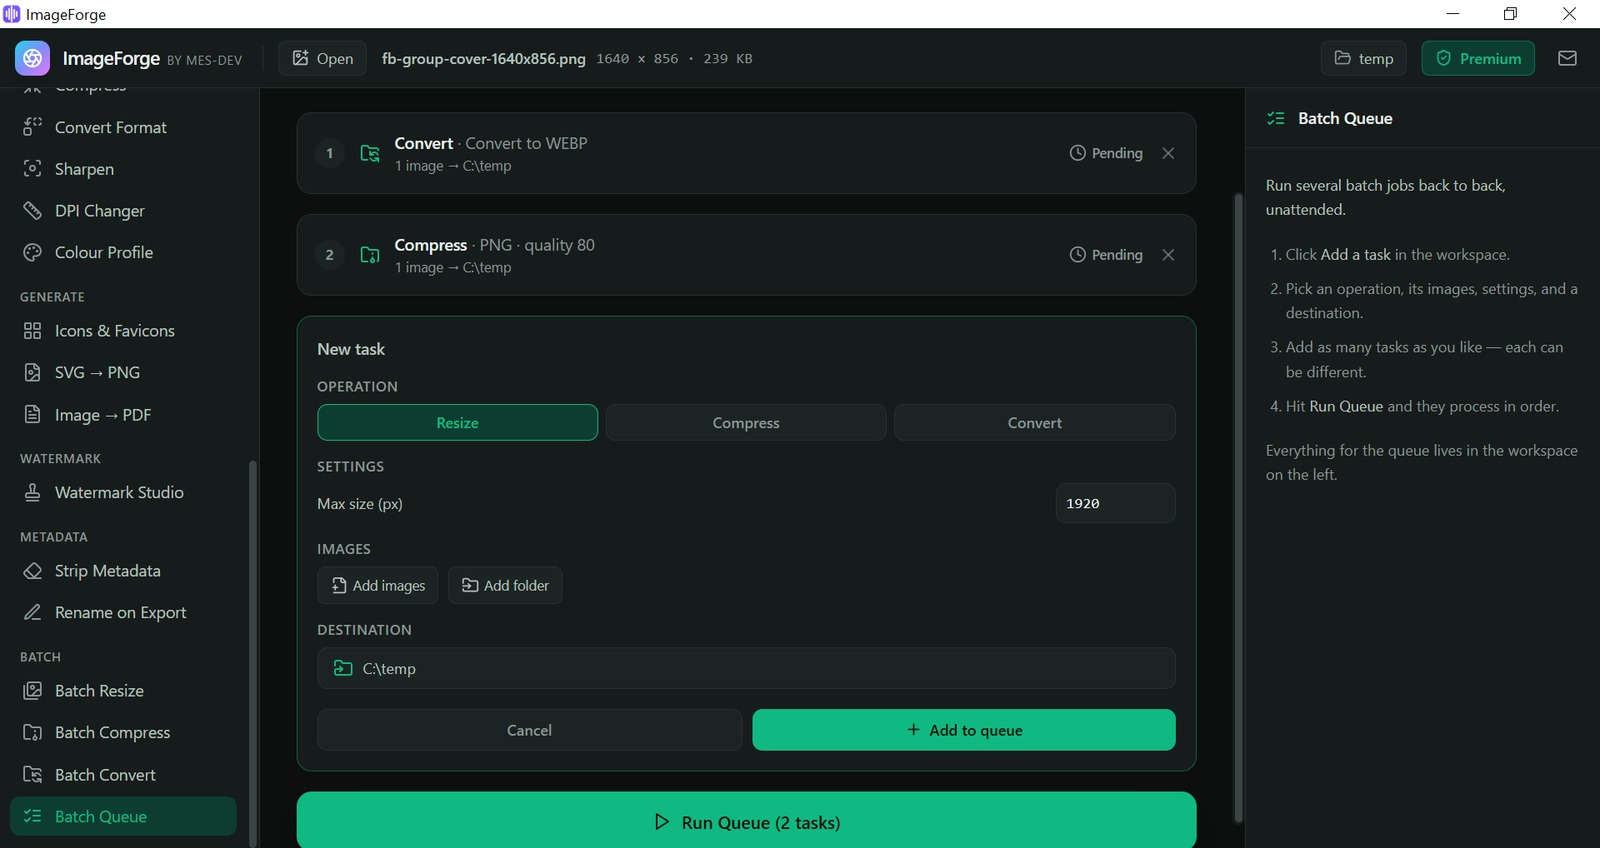The width and height of the screenshot is (1600, 848).
Task: Click the Sharpen sidebar icon
Action: (x=33, y=169)
